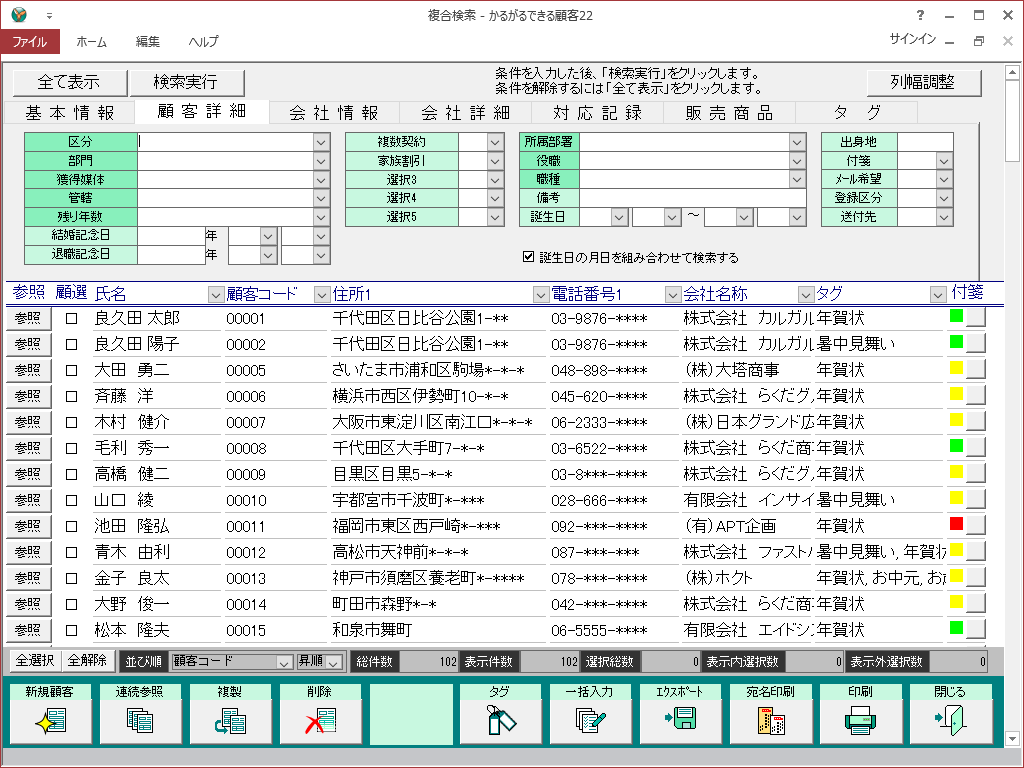
Task: Open the 氏名 column filter arrow
Action: click(x=216, y=295)
